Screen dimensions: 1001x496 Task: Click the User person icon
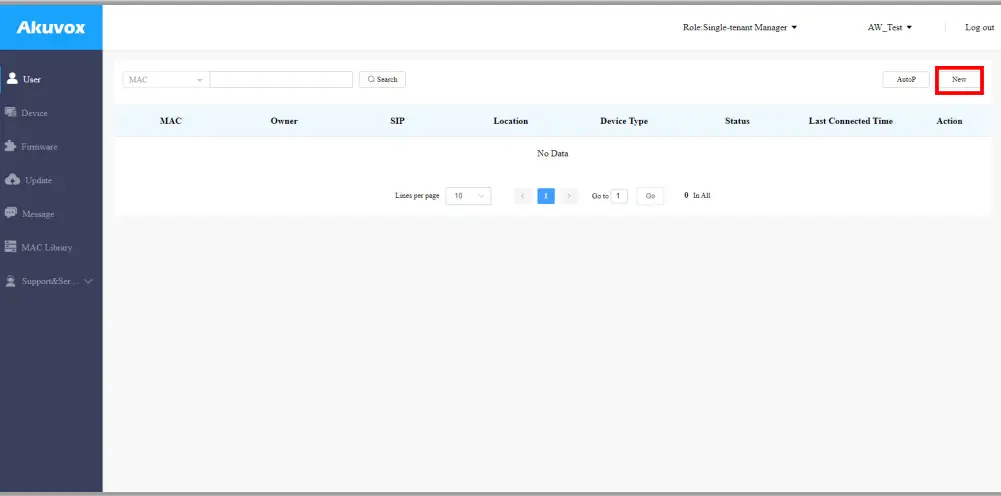coord(11,79)
